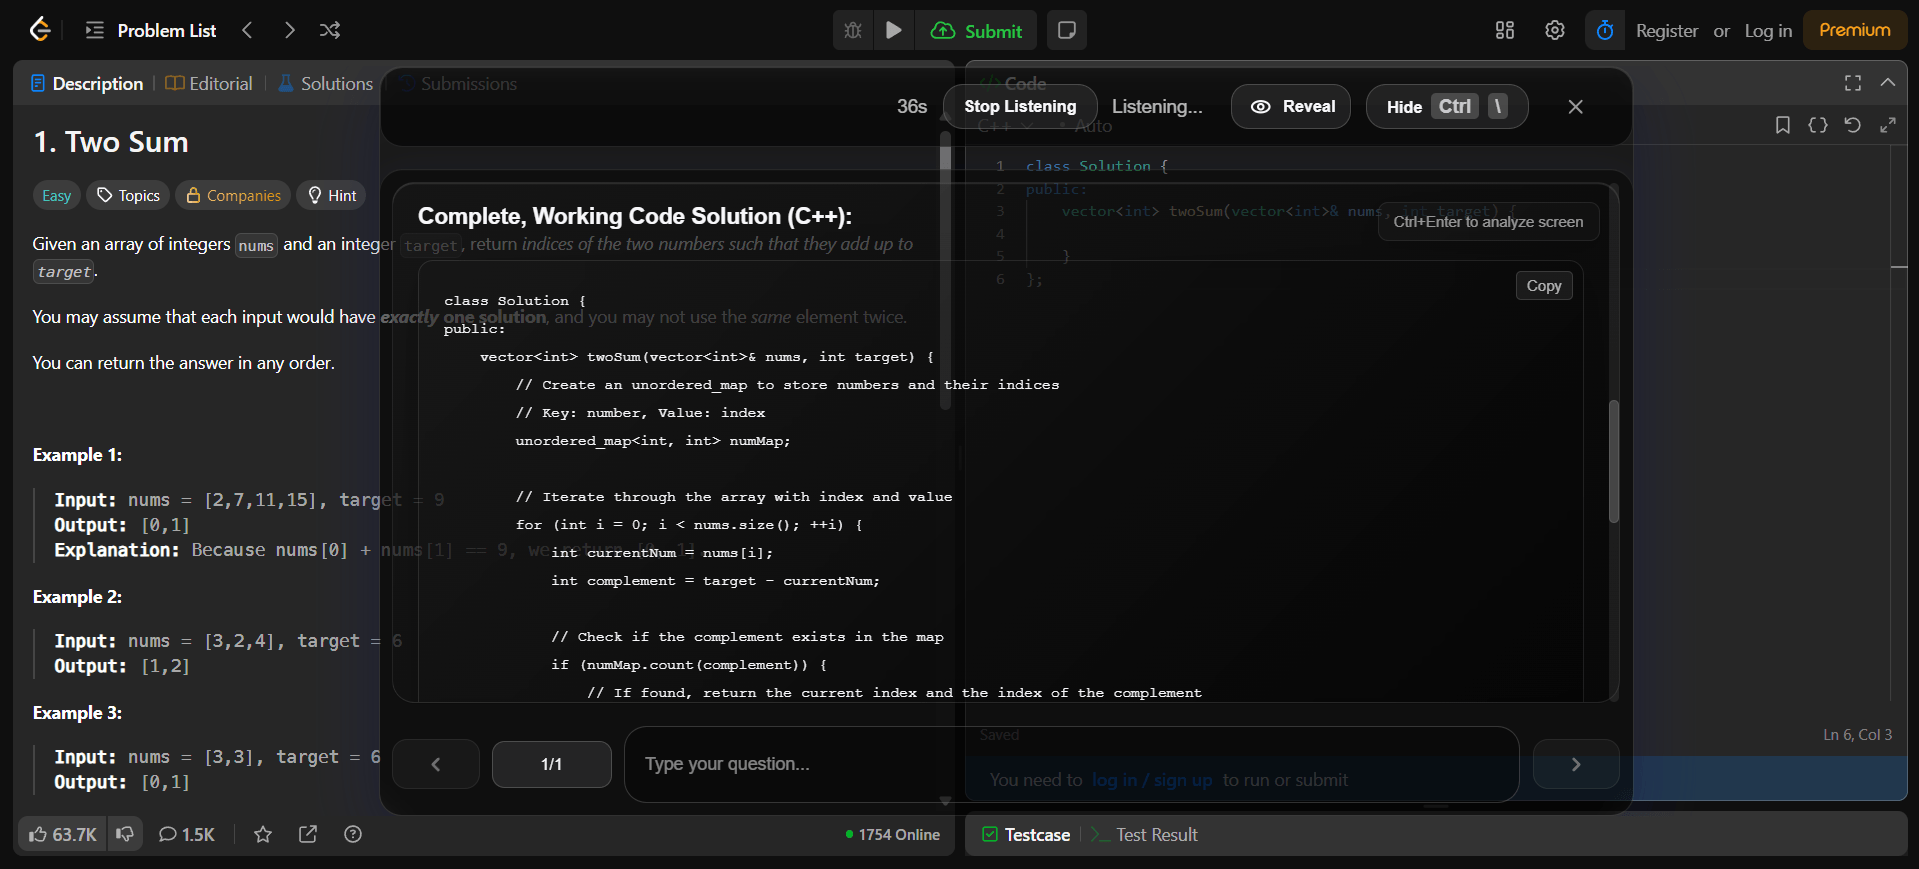Go to previous answer in overlay
Viewport: 1919px width, 869px height.
click(436, 765)
